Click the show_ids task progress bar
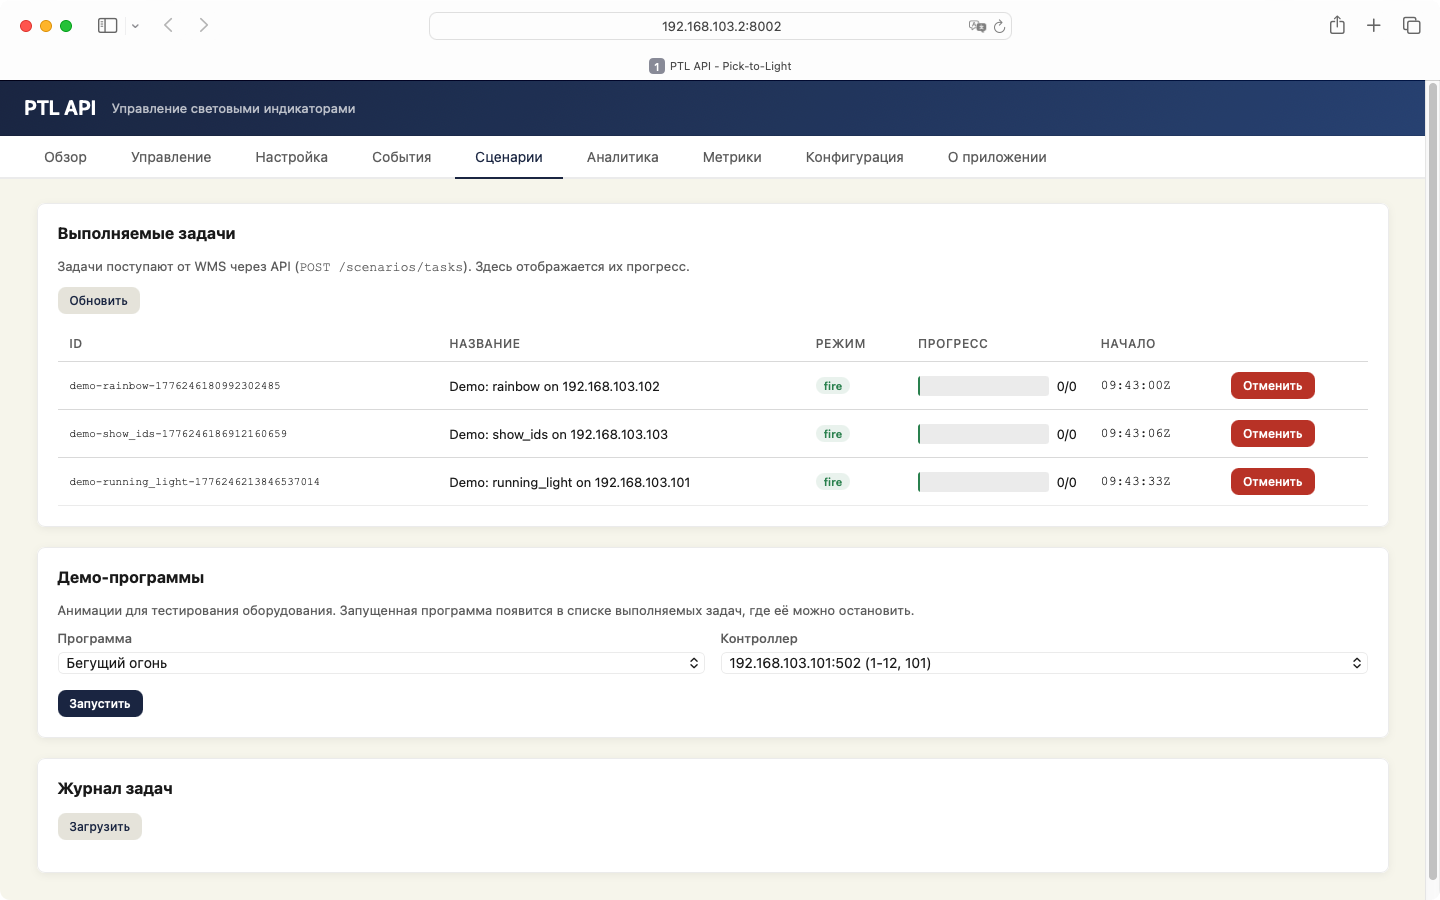 tap(983, 434)
